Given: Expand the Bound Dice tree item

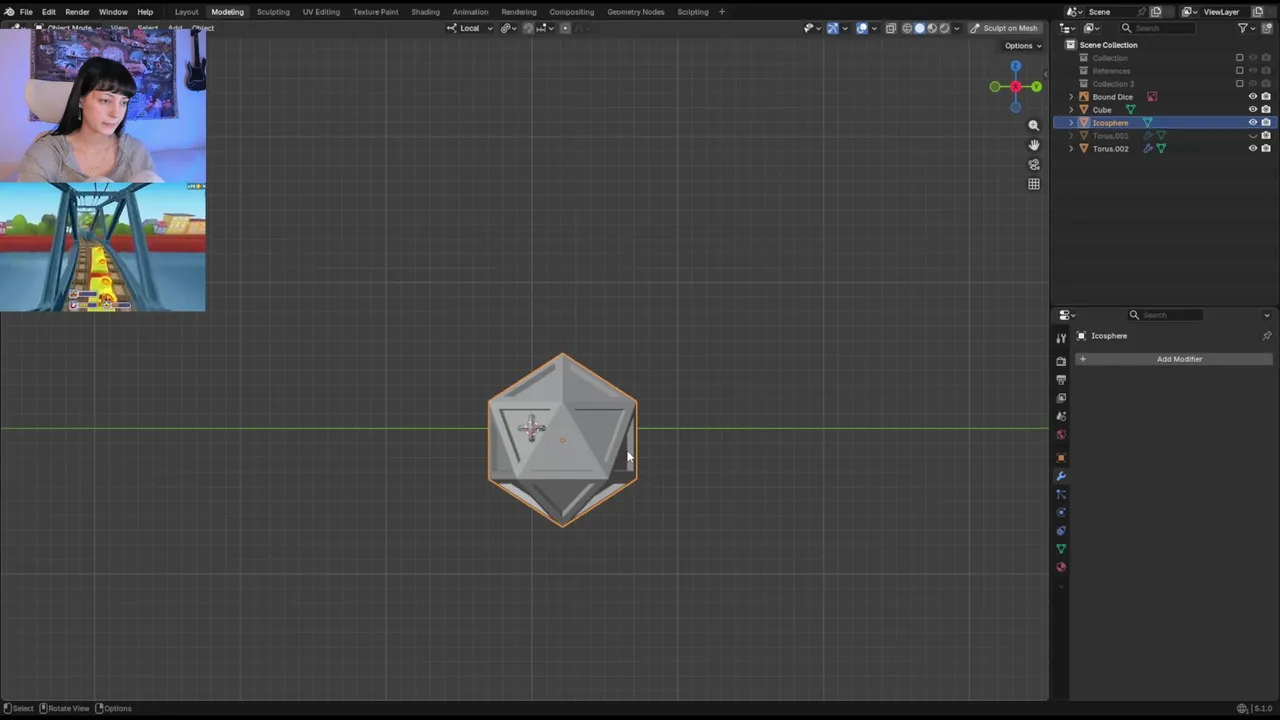Looking at the screenshot, I should tap(1071, 97).
